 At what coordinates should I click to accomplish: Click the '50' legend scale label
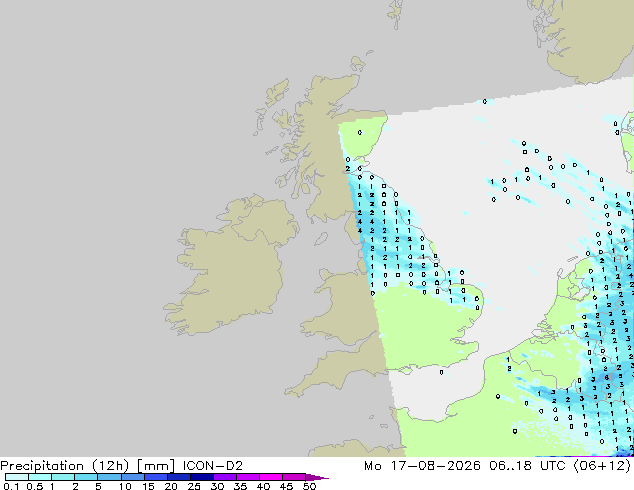[x=309, y=486]
